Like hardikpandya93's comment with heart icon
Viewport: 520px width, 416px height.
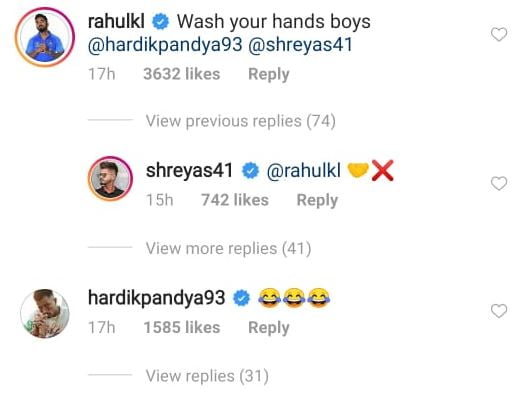(x=499, y=311)
